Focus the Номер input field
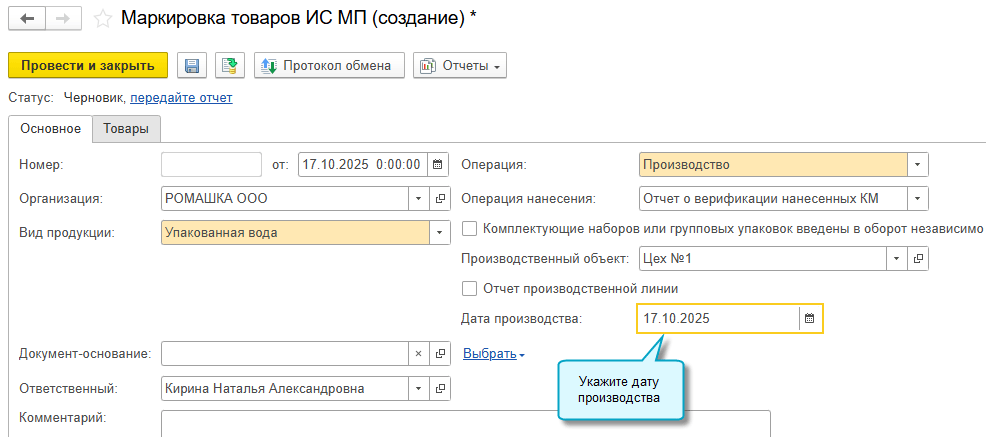This screenshot has height=437, width=986. tap(210, 164)
